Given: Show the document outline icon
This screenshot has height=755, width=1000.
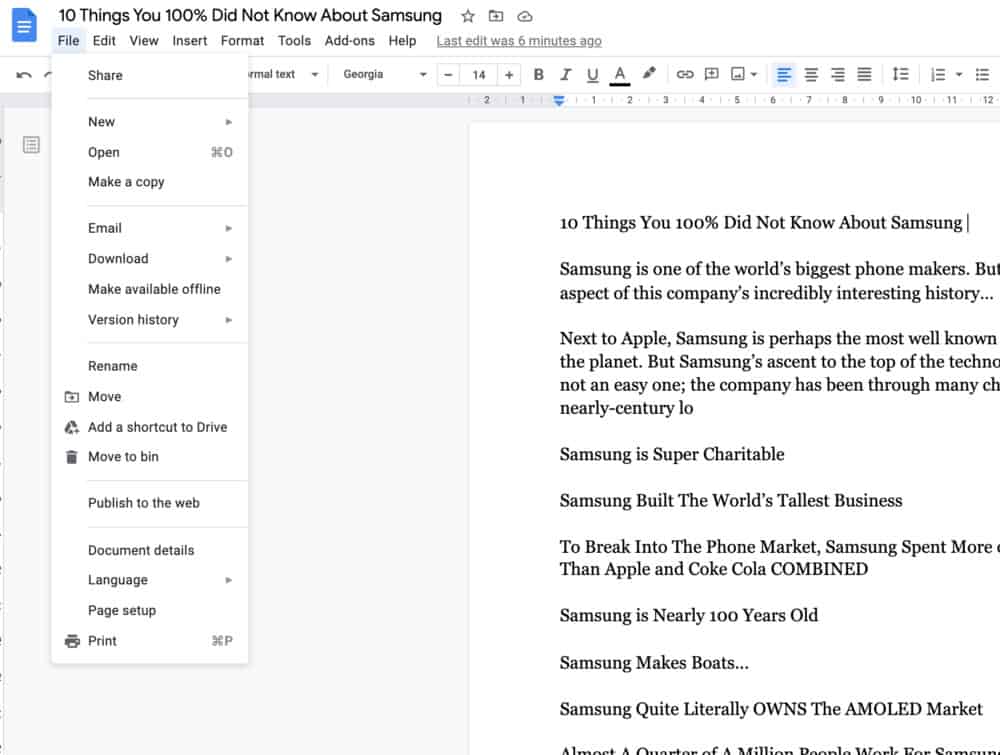Looking at the screenshot, I should tap(31, 145).
